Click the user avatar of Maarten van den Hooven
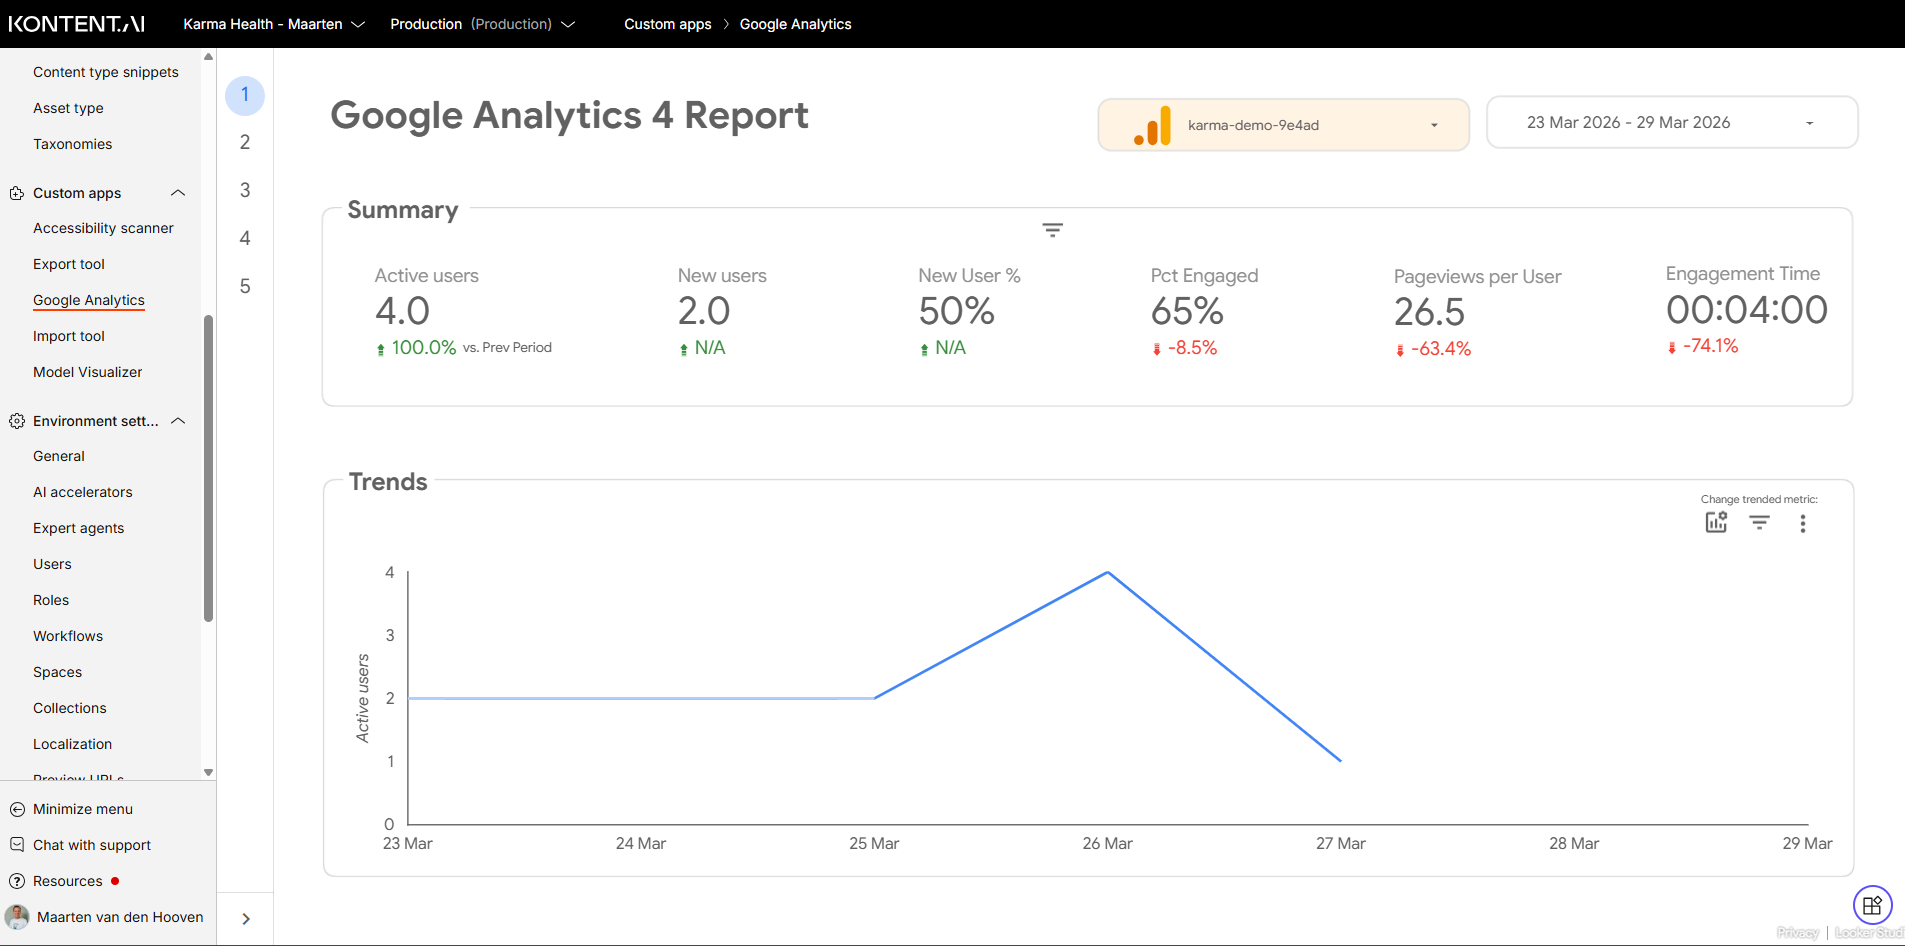Screen dimensions: 1905x946 (17, 917)
